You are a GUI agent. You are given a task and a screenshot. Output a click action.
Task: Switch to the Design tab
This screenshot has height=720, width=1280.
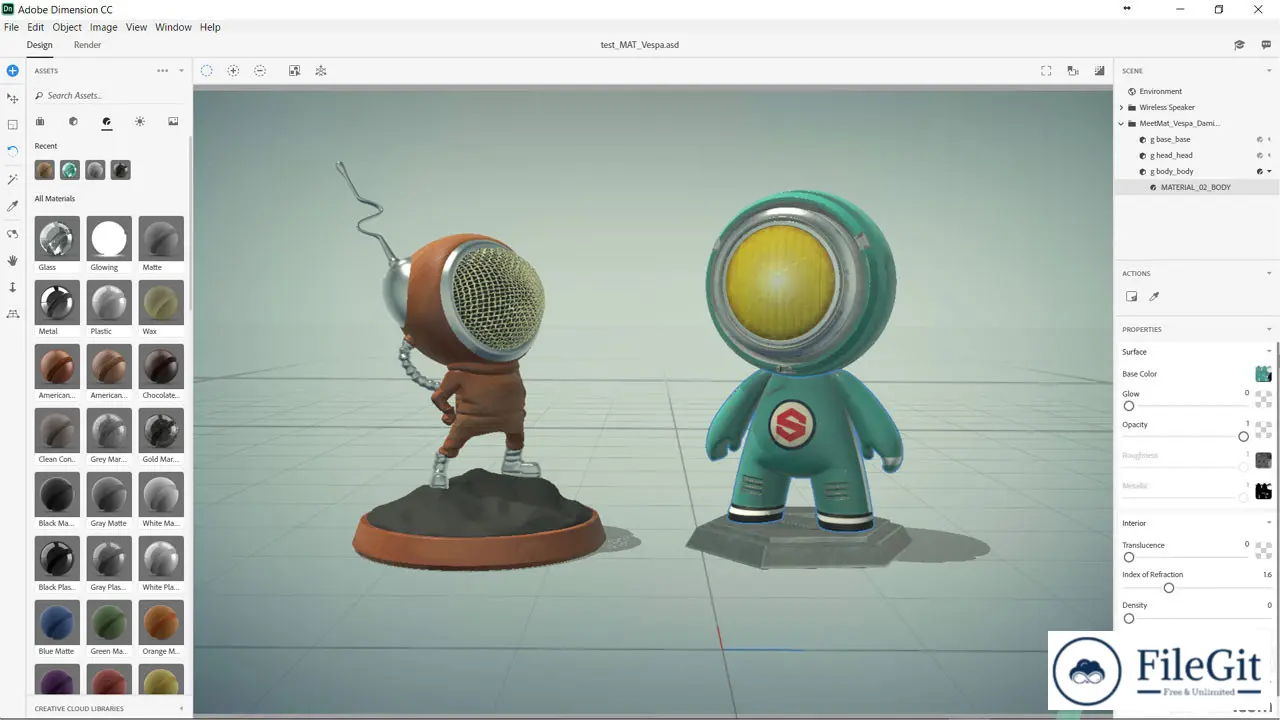tap(40, 45)
